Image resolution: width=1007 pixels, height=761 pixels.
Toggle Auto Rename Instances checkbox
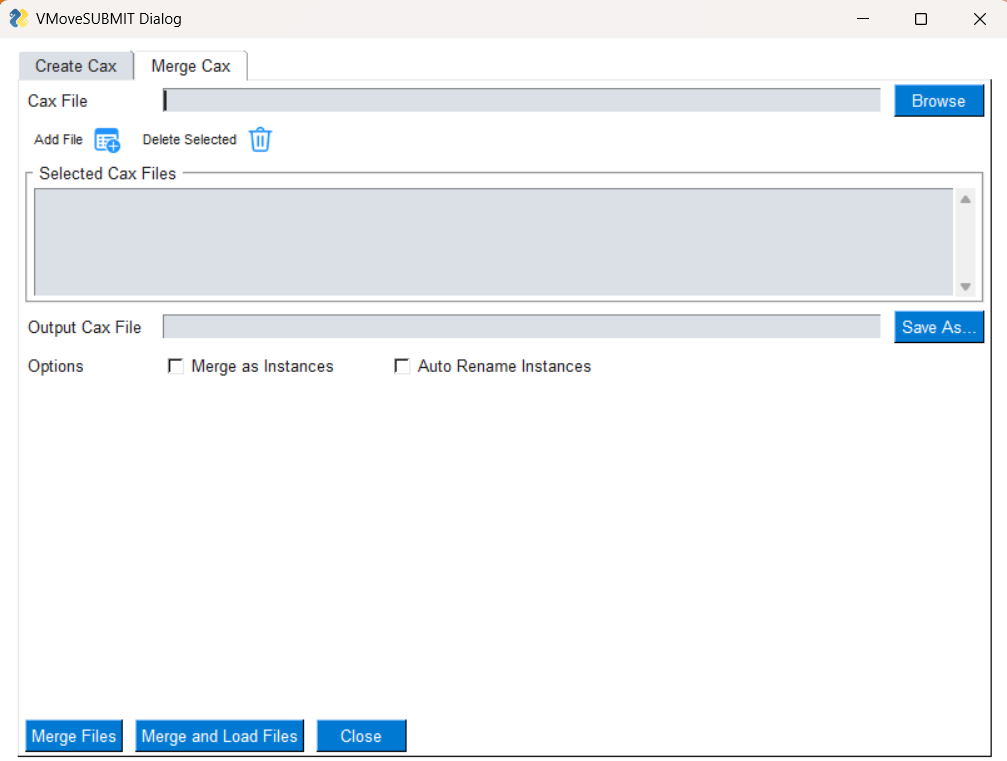tap(402, 366)
